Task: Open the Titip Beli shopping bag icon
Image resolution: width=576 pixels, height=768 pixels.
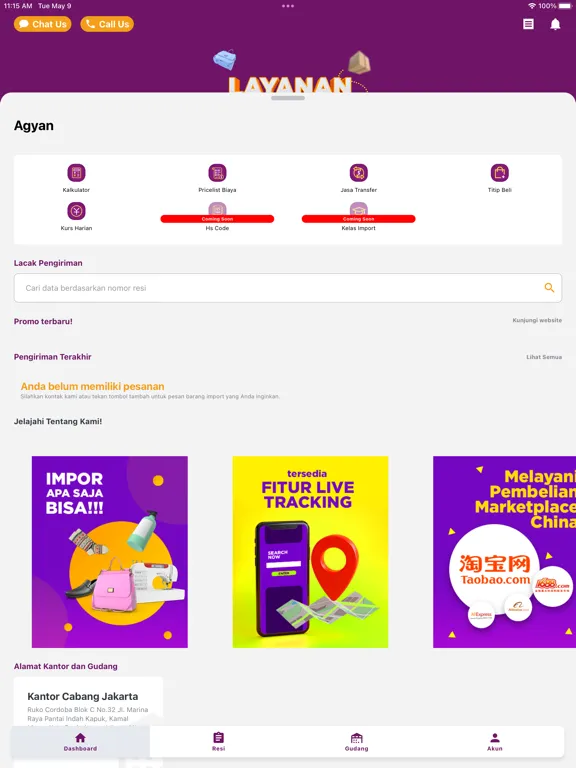Action: click(x=500, y=173)
